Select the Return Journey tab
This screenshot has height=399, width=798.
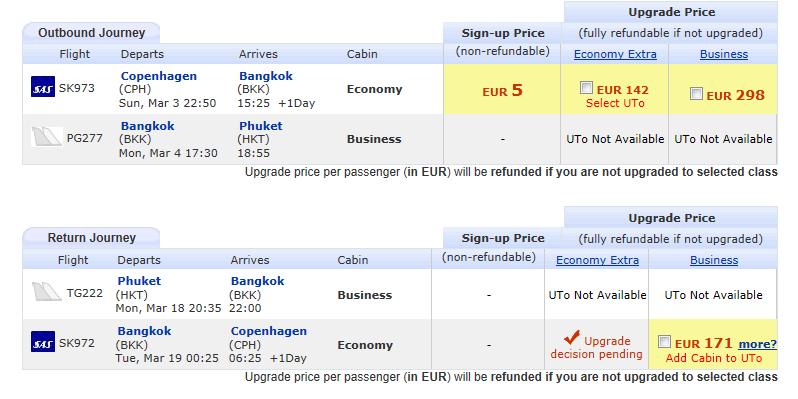[x=92, y=238]
